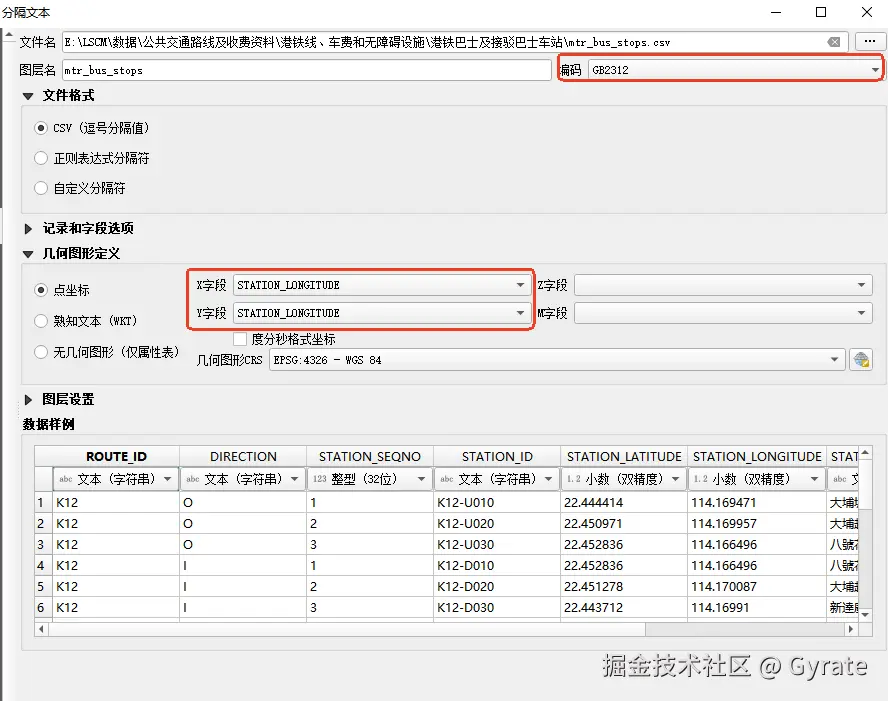
Task: Click longitude value 114.16991
Action: pyautogui.click(x=757, y=608)
